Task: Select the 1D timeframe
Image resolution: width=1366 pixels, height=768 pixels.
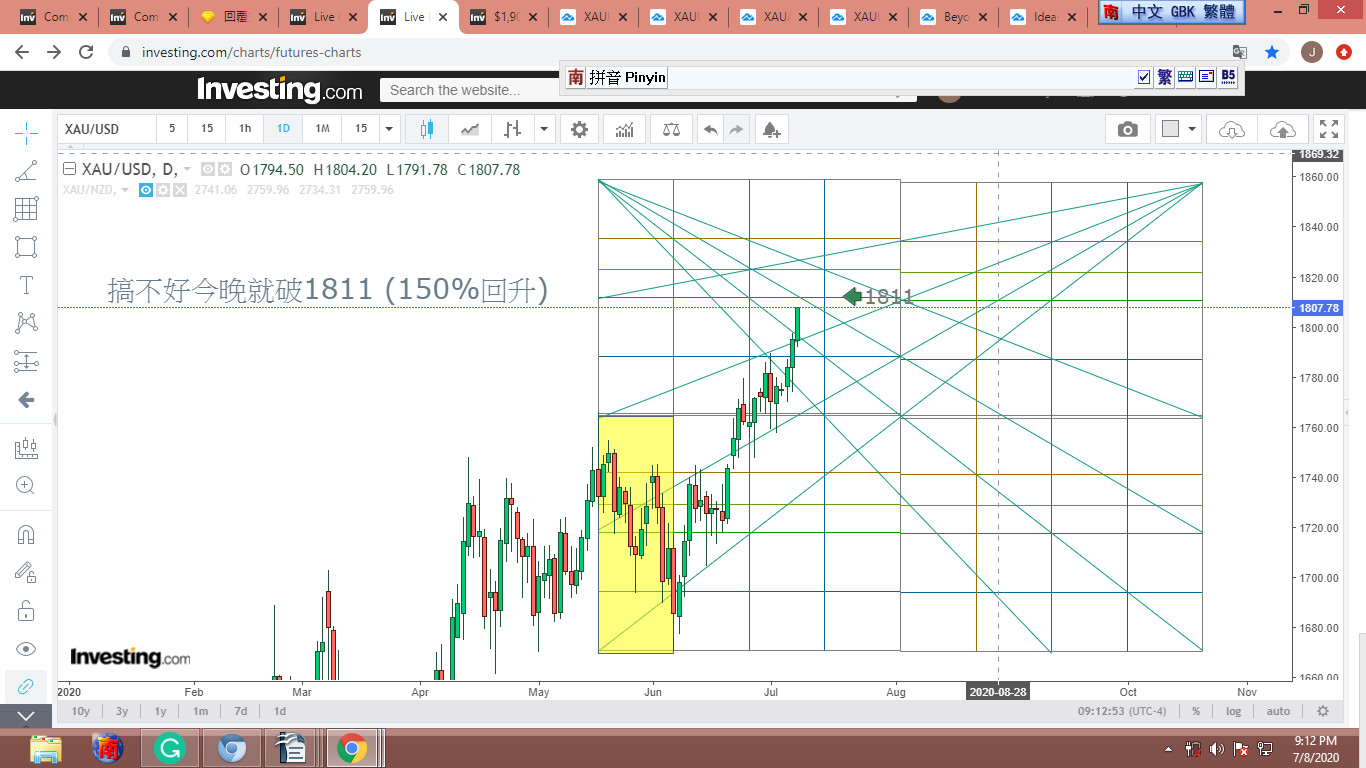Action: (283, 129)
